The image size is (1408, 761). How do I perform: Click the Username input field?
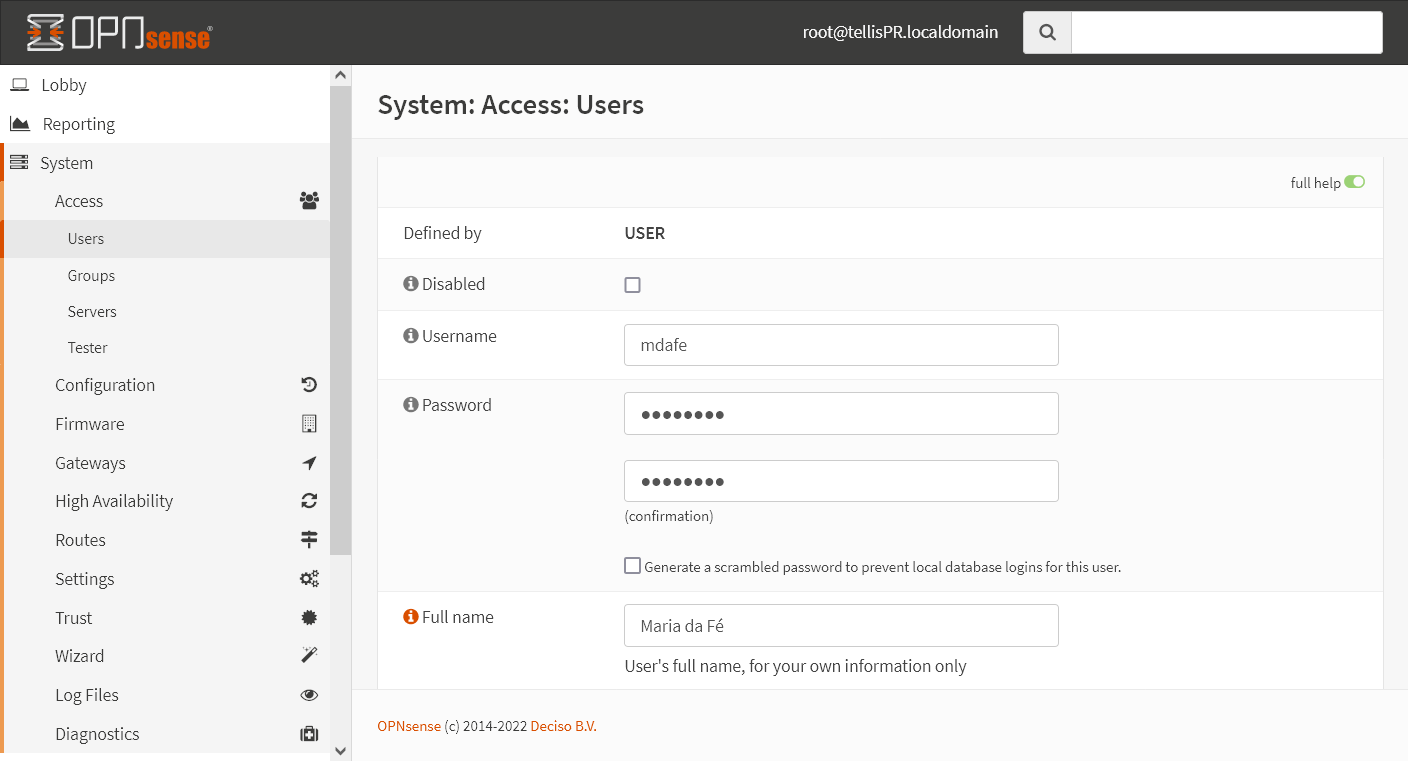point(840,345)
